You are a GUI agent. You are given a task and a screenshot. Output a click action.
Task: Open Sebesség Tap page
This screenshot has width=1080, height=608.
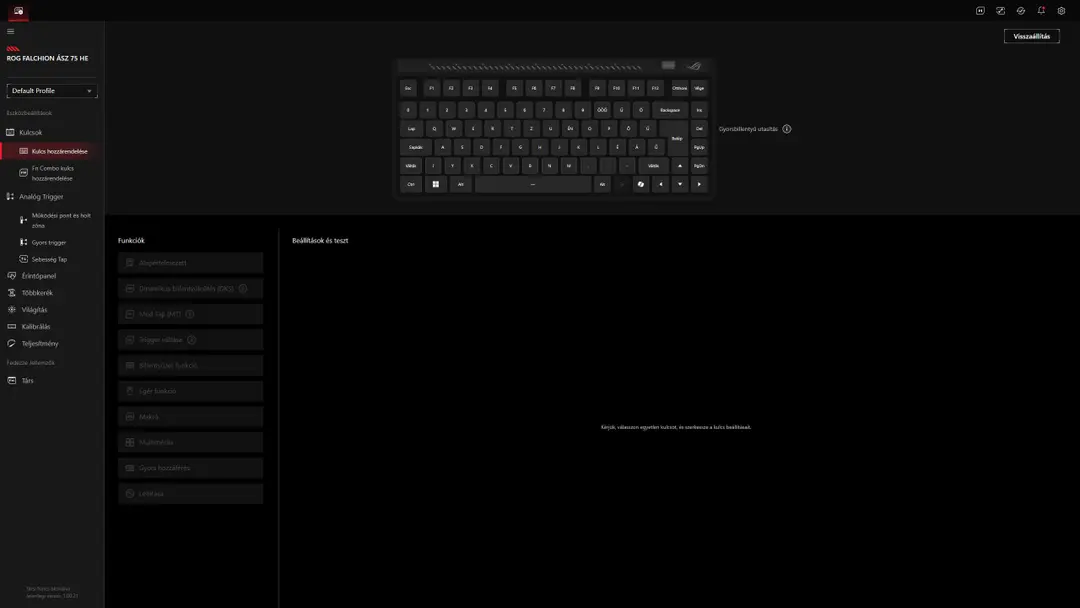coord(52,260)
